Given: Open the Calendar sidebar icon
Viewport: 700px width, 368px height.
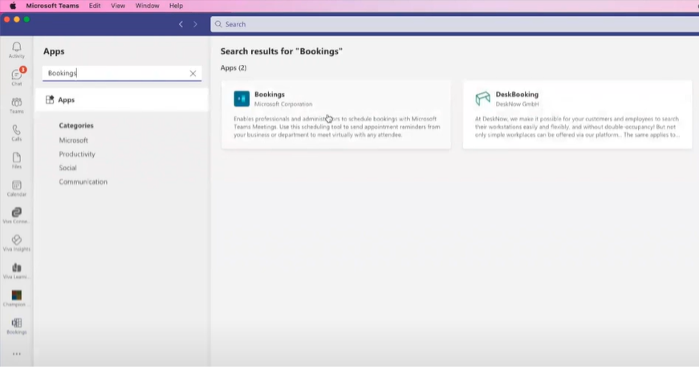Looking at the screenshot, I should click(17, 188).
